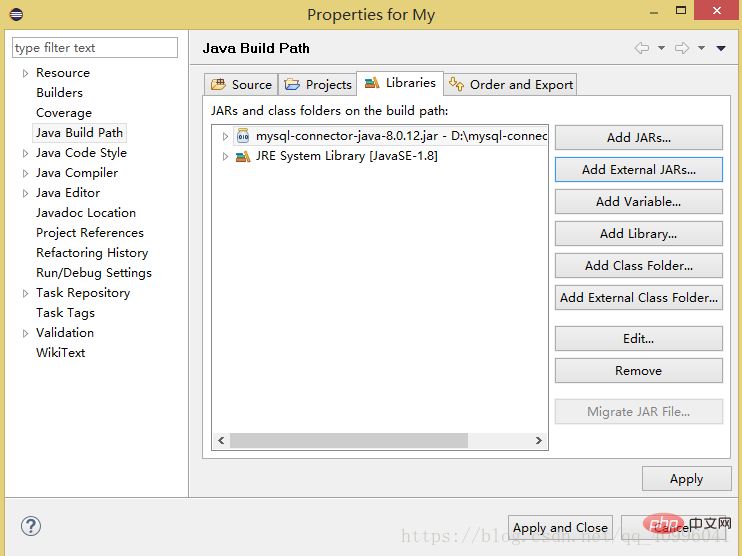
Task: Click the back navigation arrow icon
Action: click(x=642, y=48)
